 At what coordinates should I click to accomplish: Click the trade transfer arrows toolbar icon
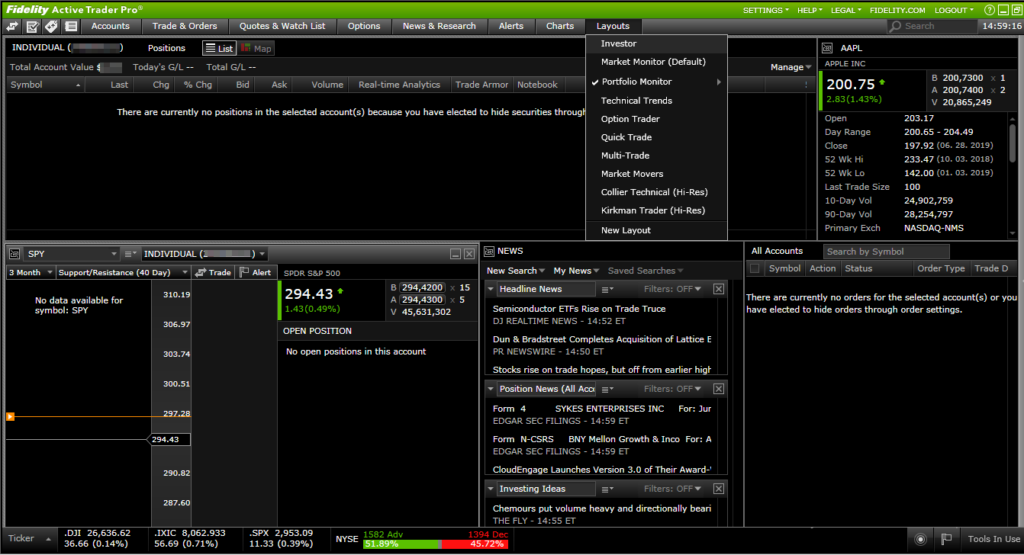pos(14,26)
